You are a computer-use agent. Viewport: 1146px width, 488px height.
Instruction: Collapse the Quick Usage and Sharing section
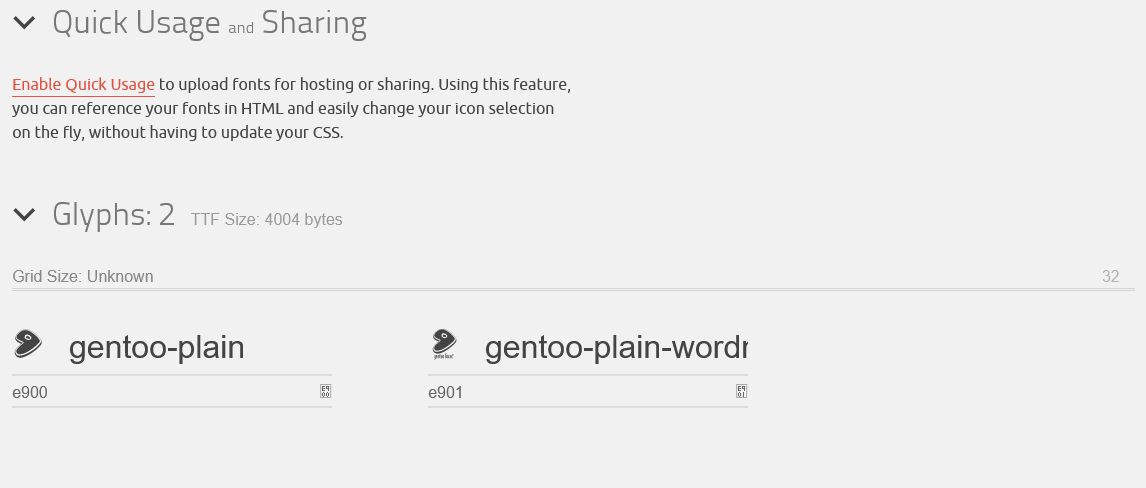pos(25,22)
